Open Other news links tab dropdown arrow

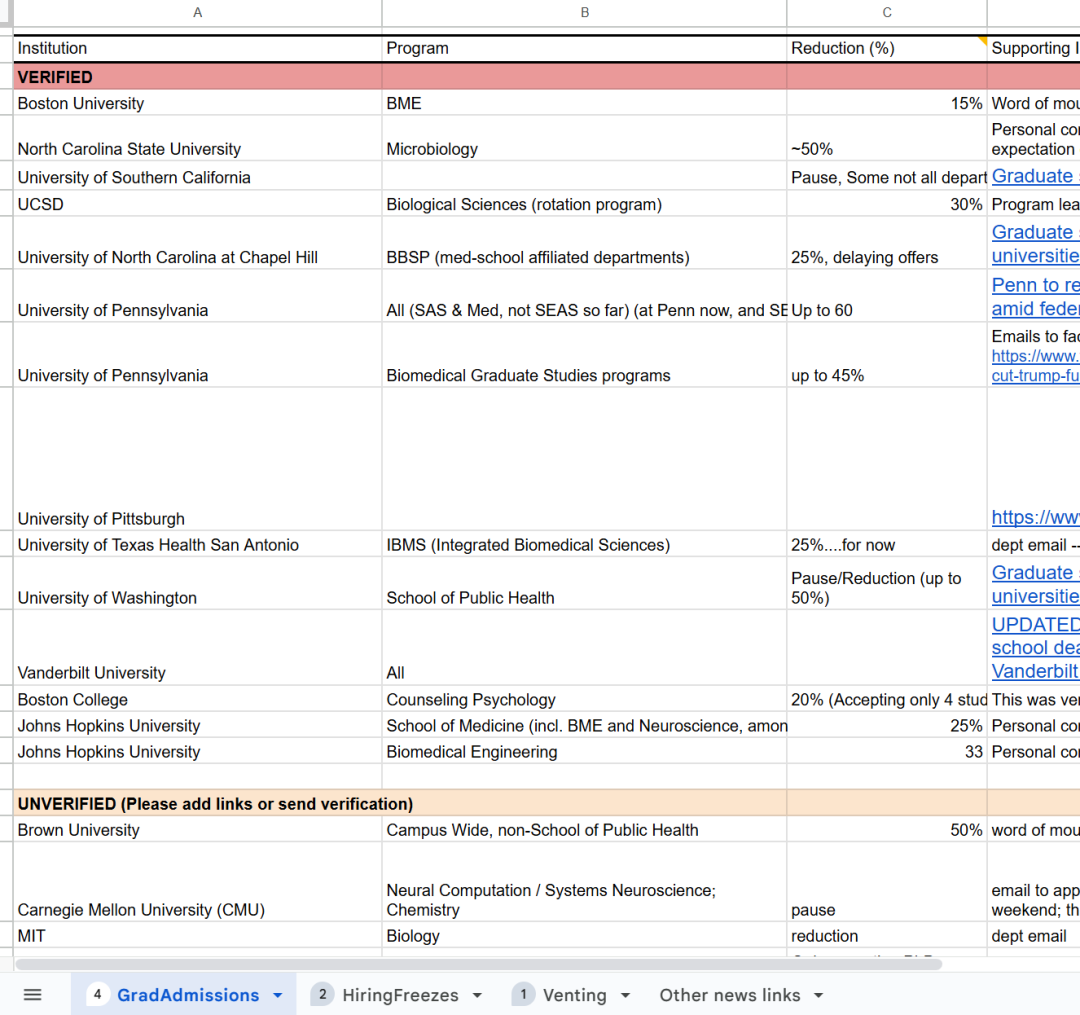pyautogui.click(x=818, y=995)
